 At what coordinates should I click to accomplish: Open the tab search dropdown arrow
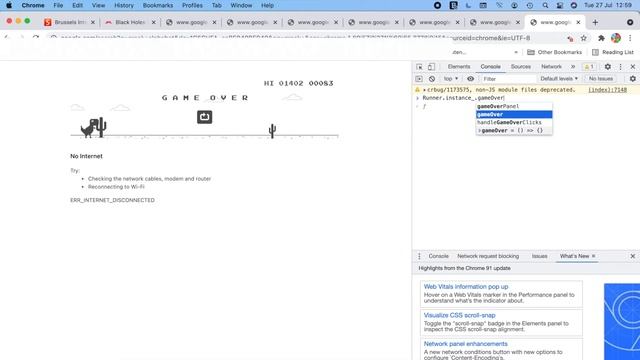point(630,22)
